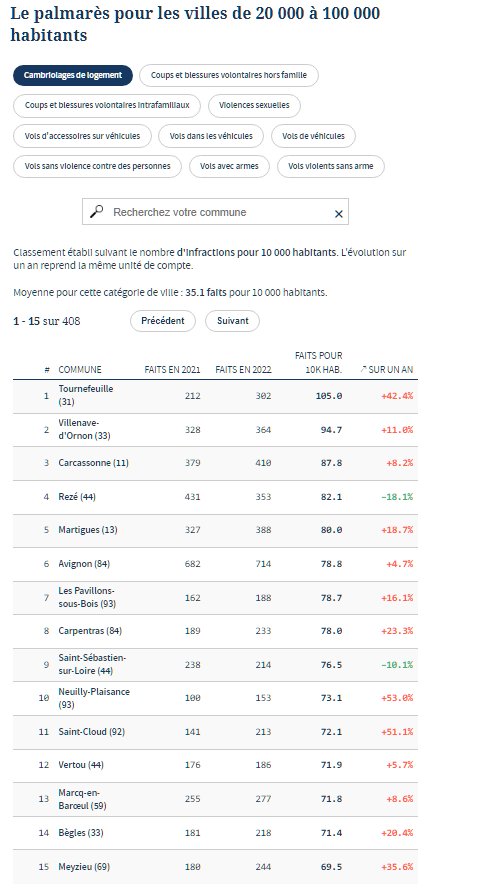
Task: Click the arrow icon in the Sur un an header
Action: point(363,369)
